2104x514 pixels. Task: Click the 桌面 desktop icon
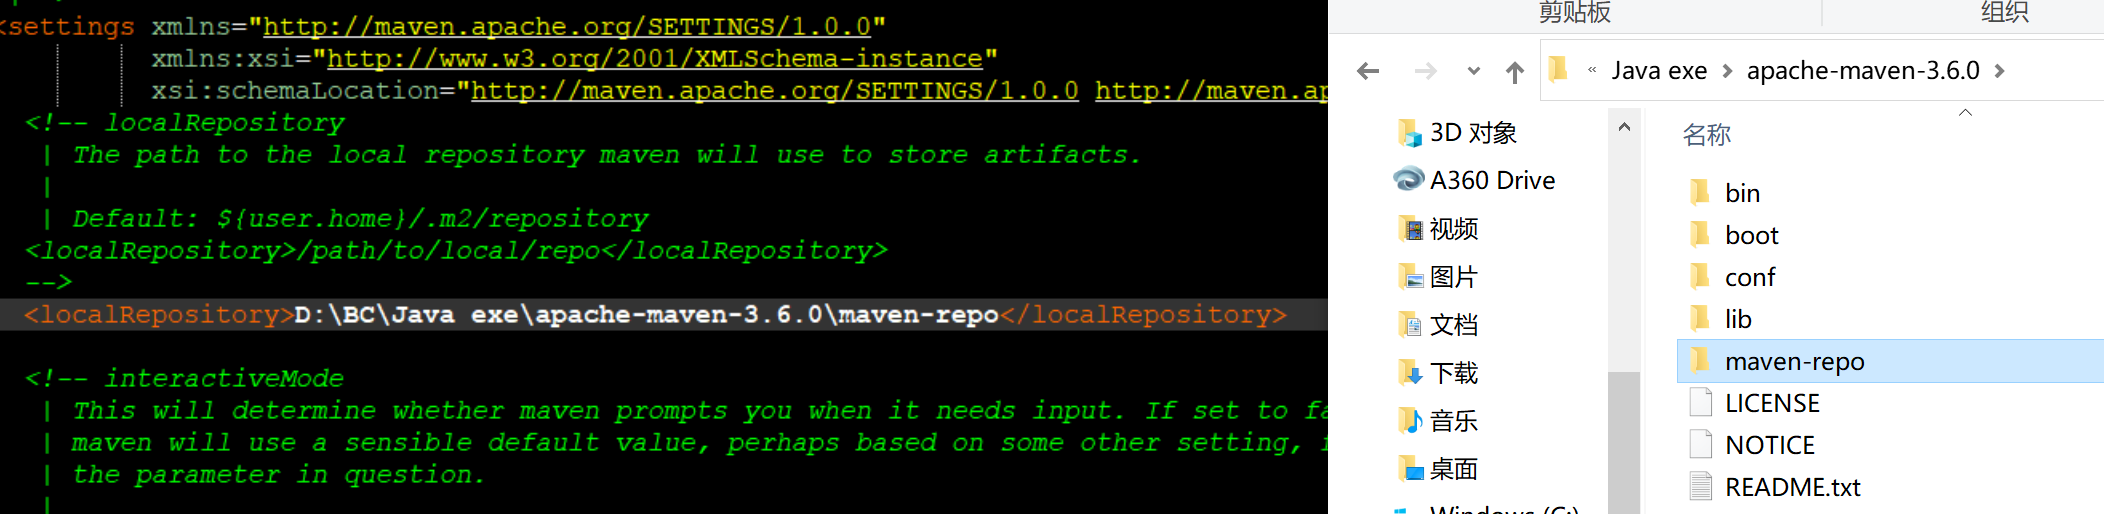click(1411, 469)
